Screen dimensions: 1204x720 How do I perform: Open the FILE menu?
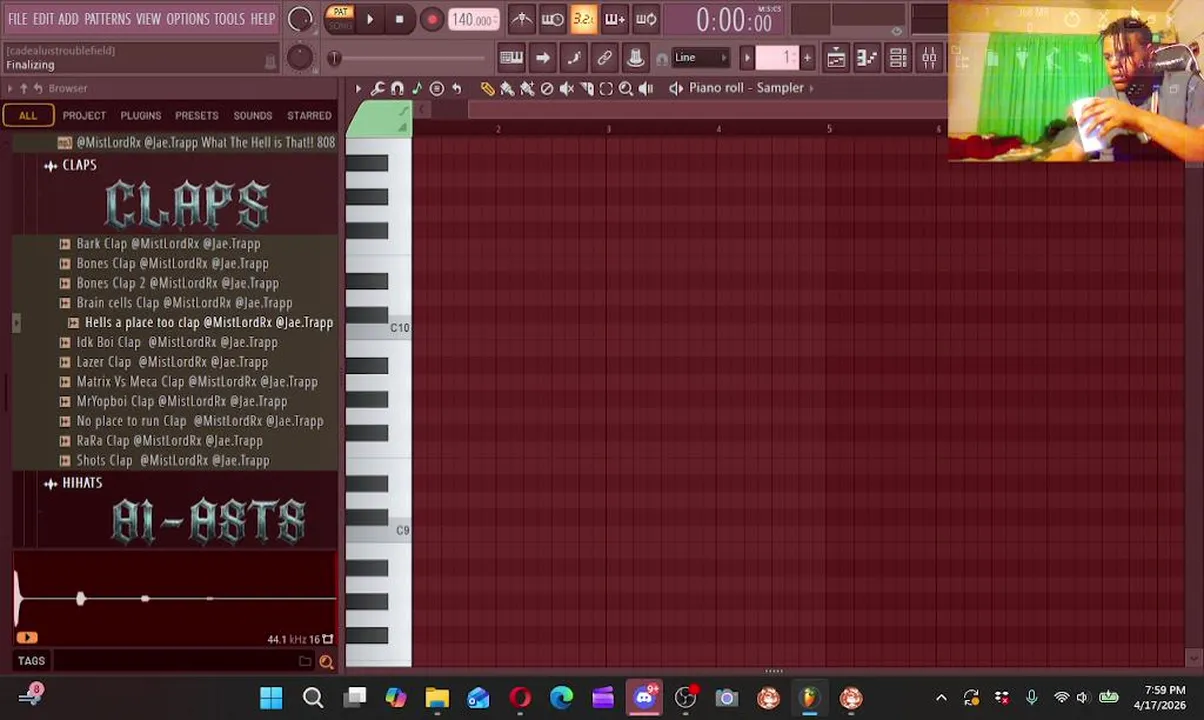18,19
